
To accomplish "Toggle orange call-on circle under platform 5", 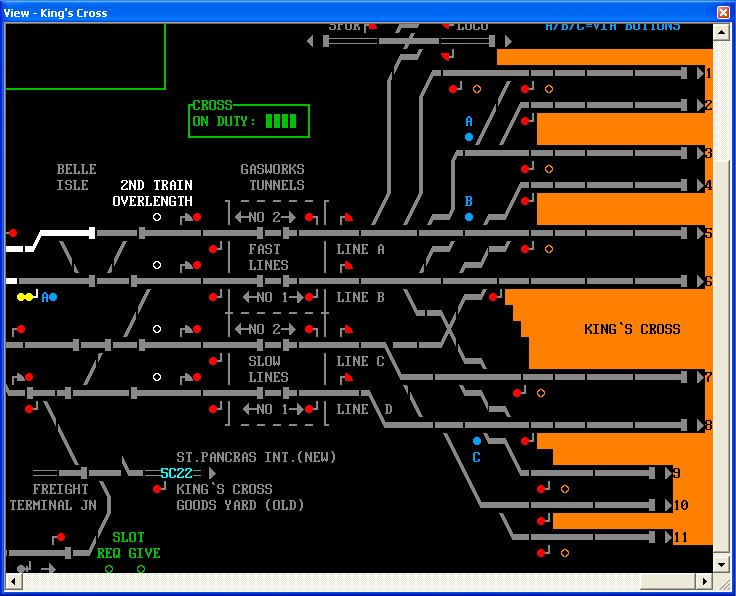I will 549,249.
